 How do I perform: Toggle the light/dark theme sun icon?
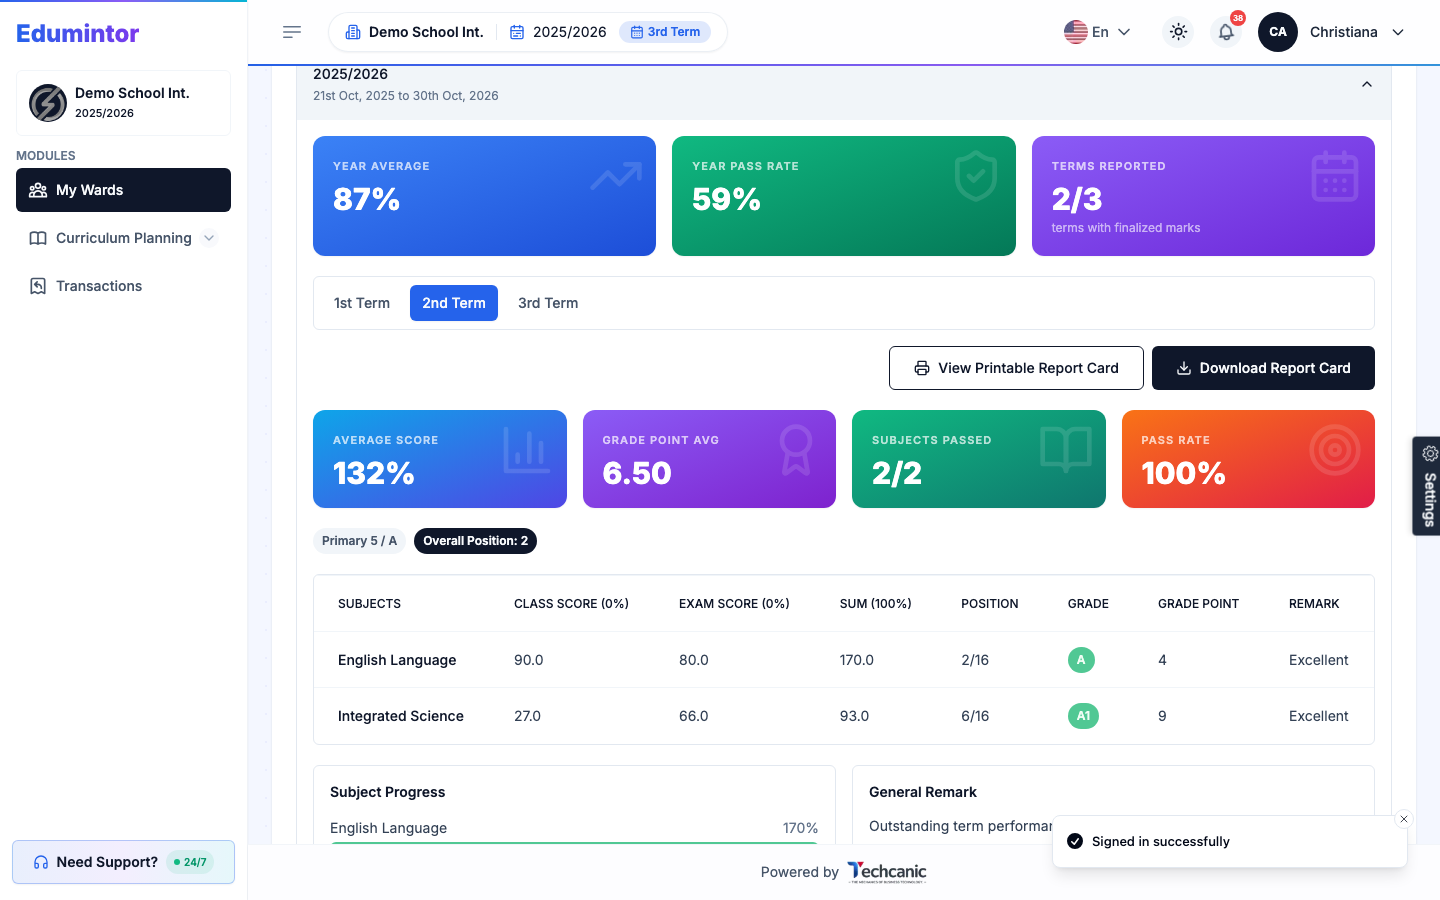tap(1179, 32)
